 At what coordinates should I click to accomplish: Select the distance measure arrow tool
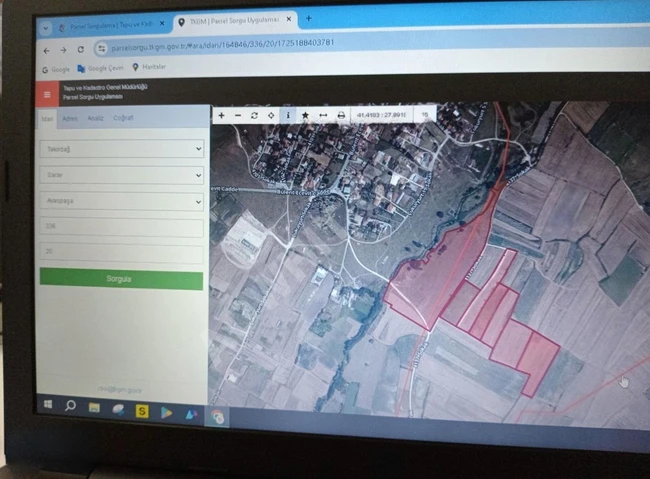323,115
